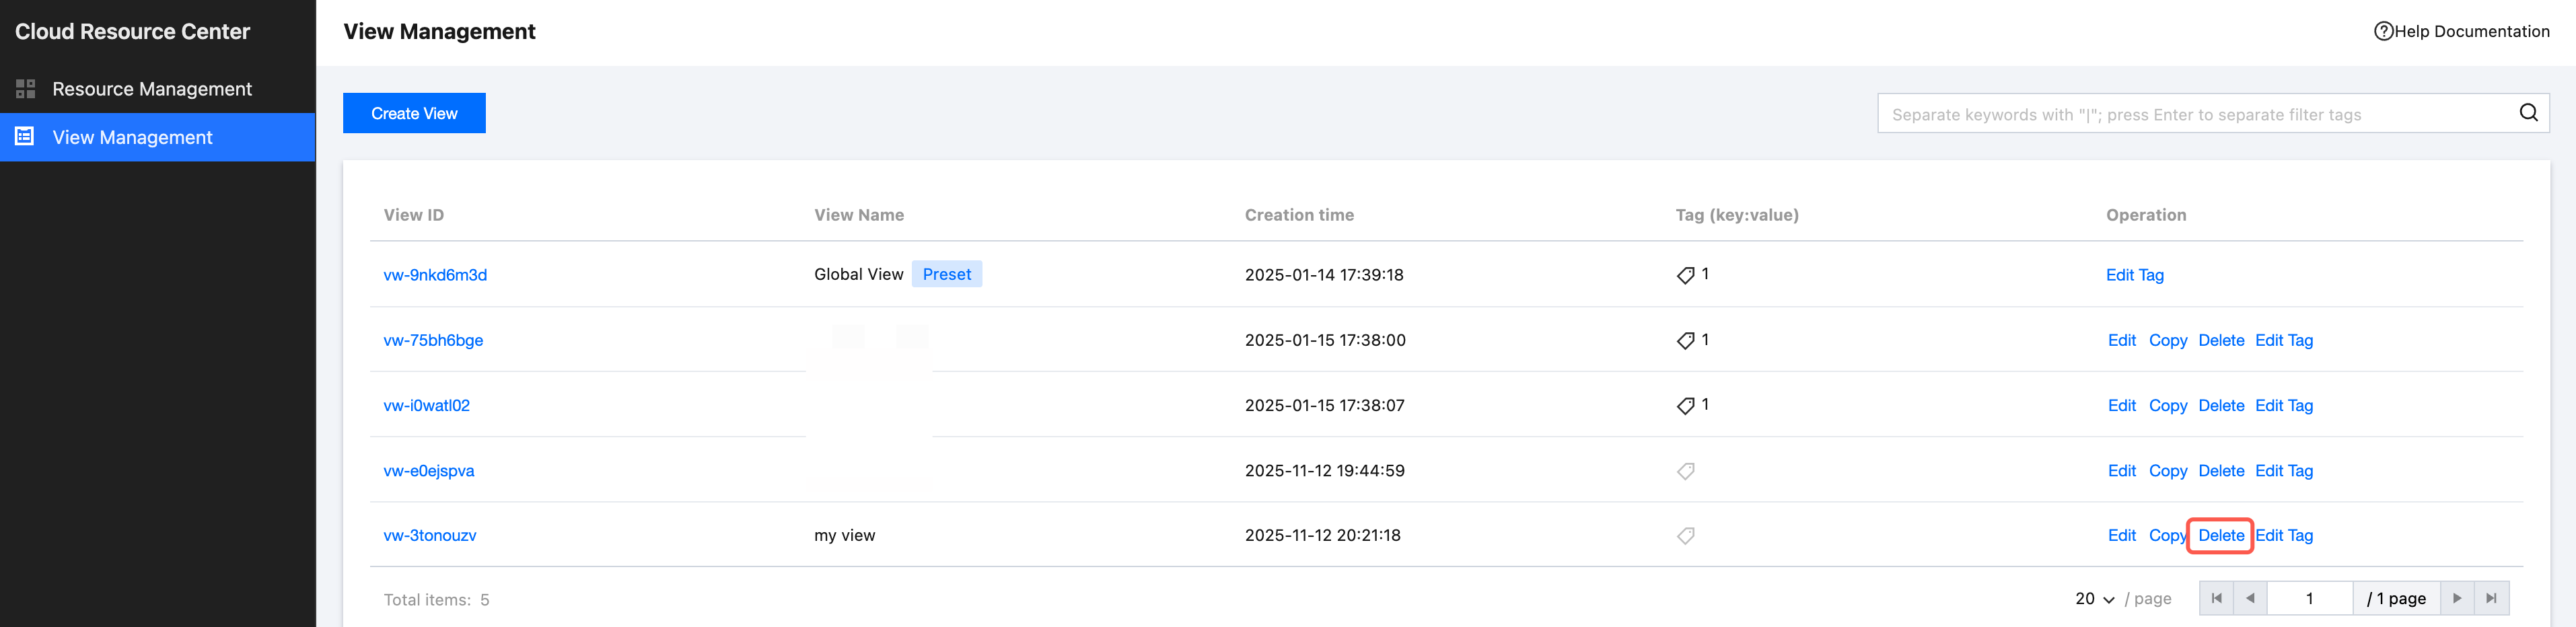Click the next page arrow
The height and width of the screenshot is (627, 2576).
tap(2457, 598)
